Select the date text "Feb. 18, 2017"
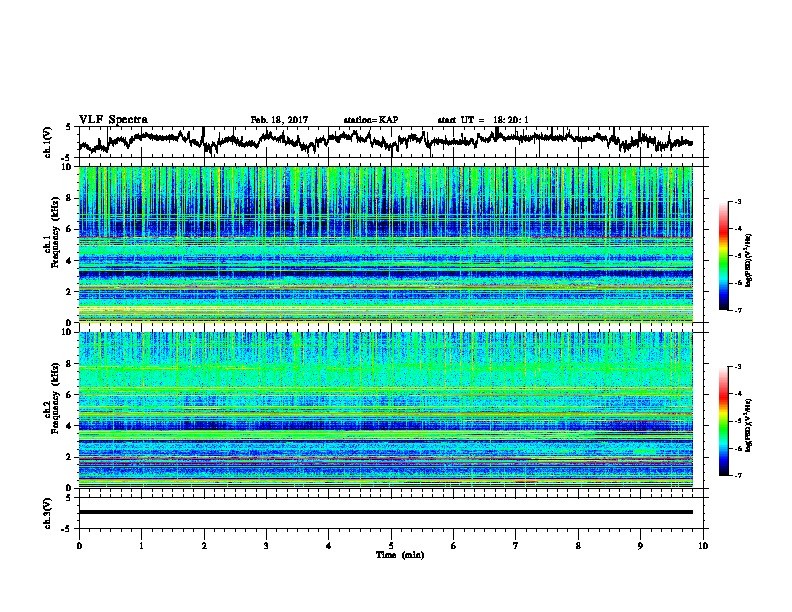 pos(279,120)
